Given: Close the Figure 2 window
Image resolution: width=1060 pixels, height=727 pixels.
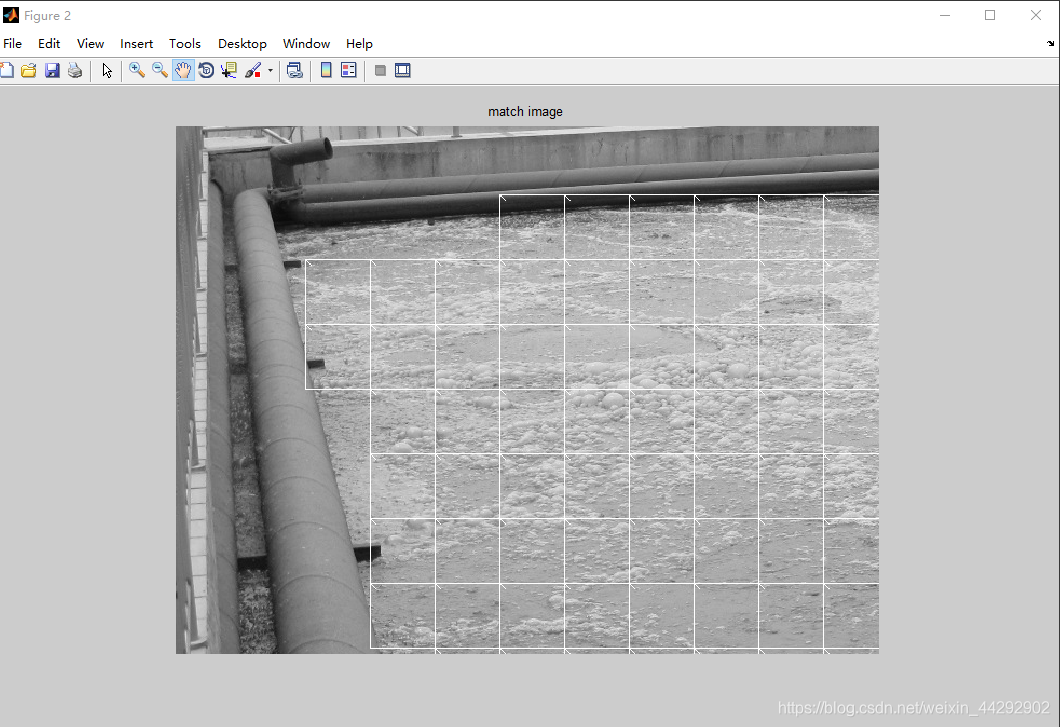Looking at the screenshot, I should (x=1036, y=15).
